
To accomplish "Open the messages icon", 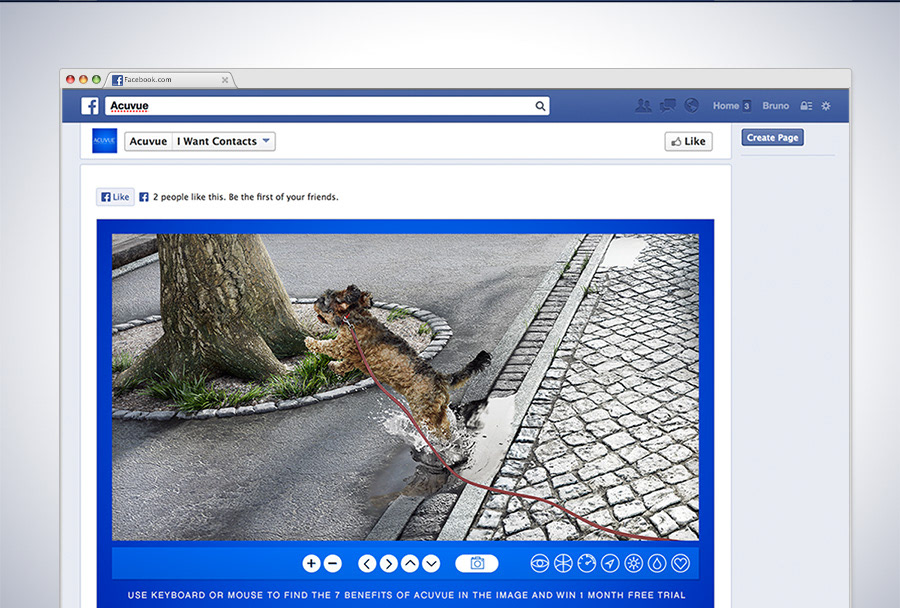I will pyautogui.click(x=668, y=106).
